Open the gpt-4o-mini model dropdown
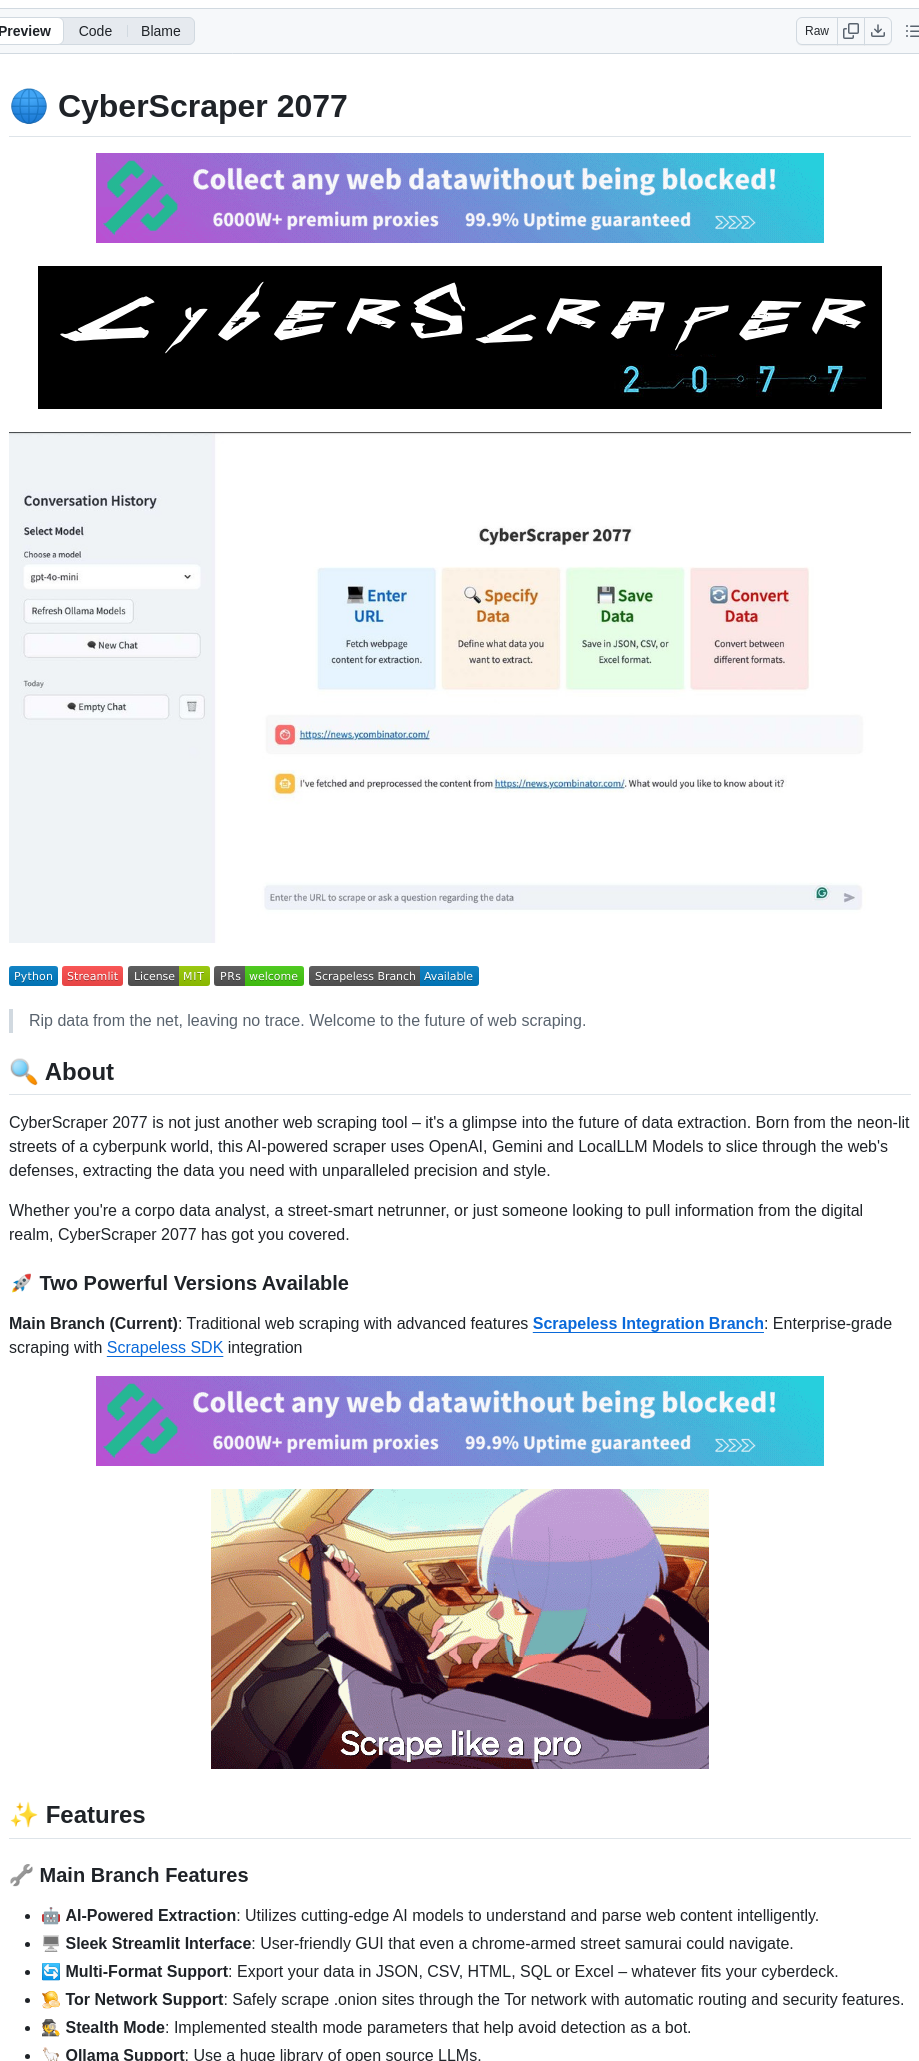Image resolution: width=919 pixels, height=2061 pixels. (x=111, y=576)
